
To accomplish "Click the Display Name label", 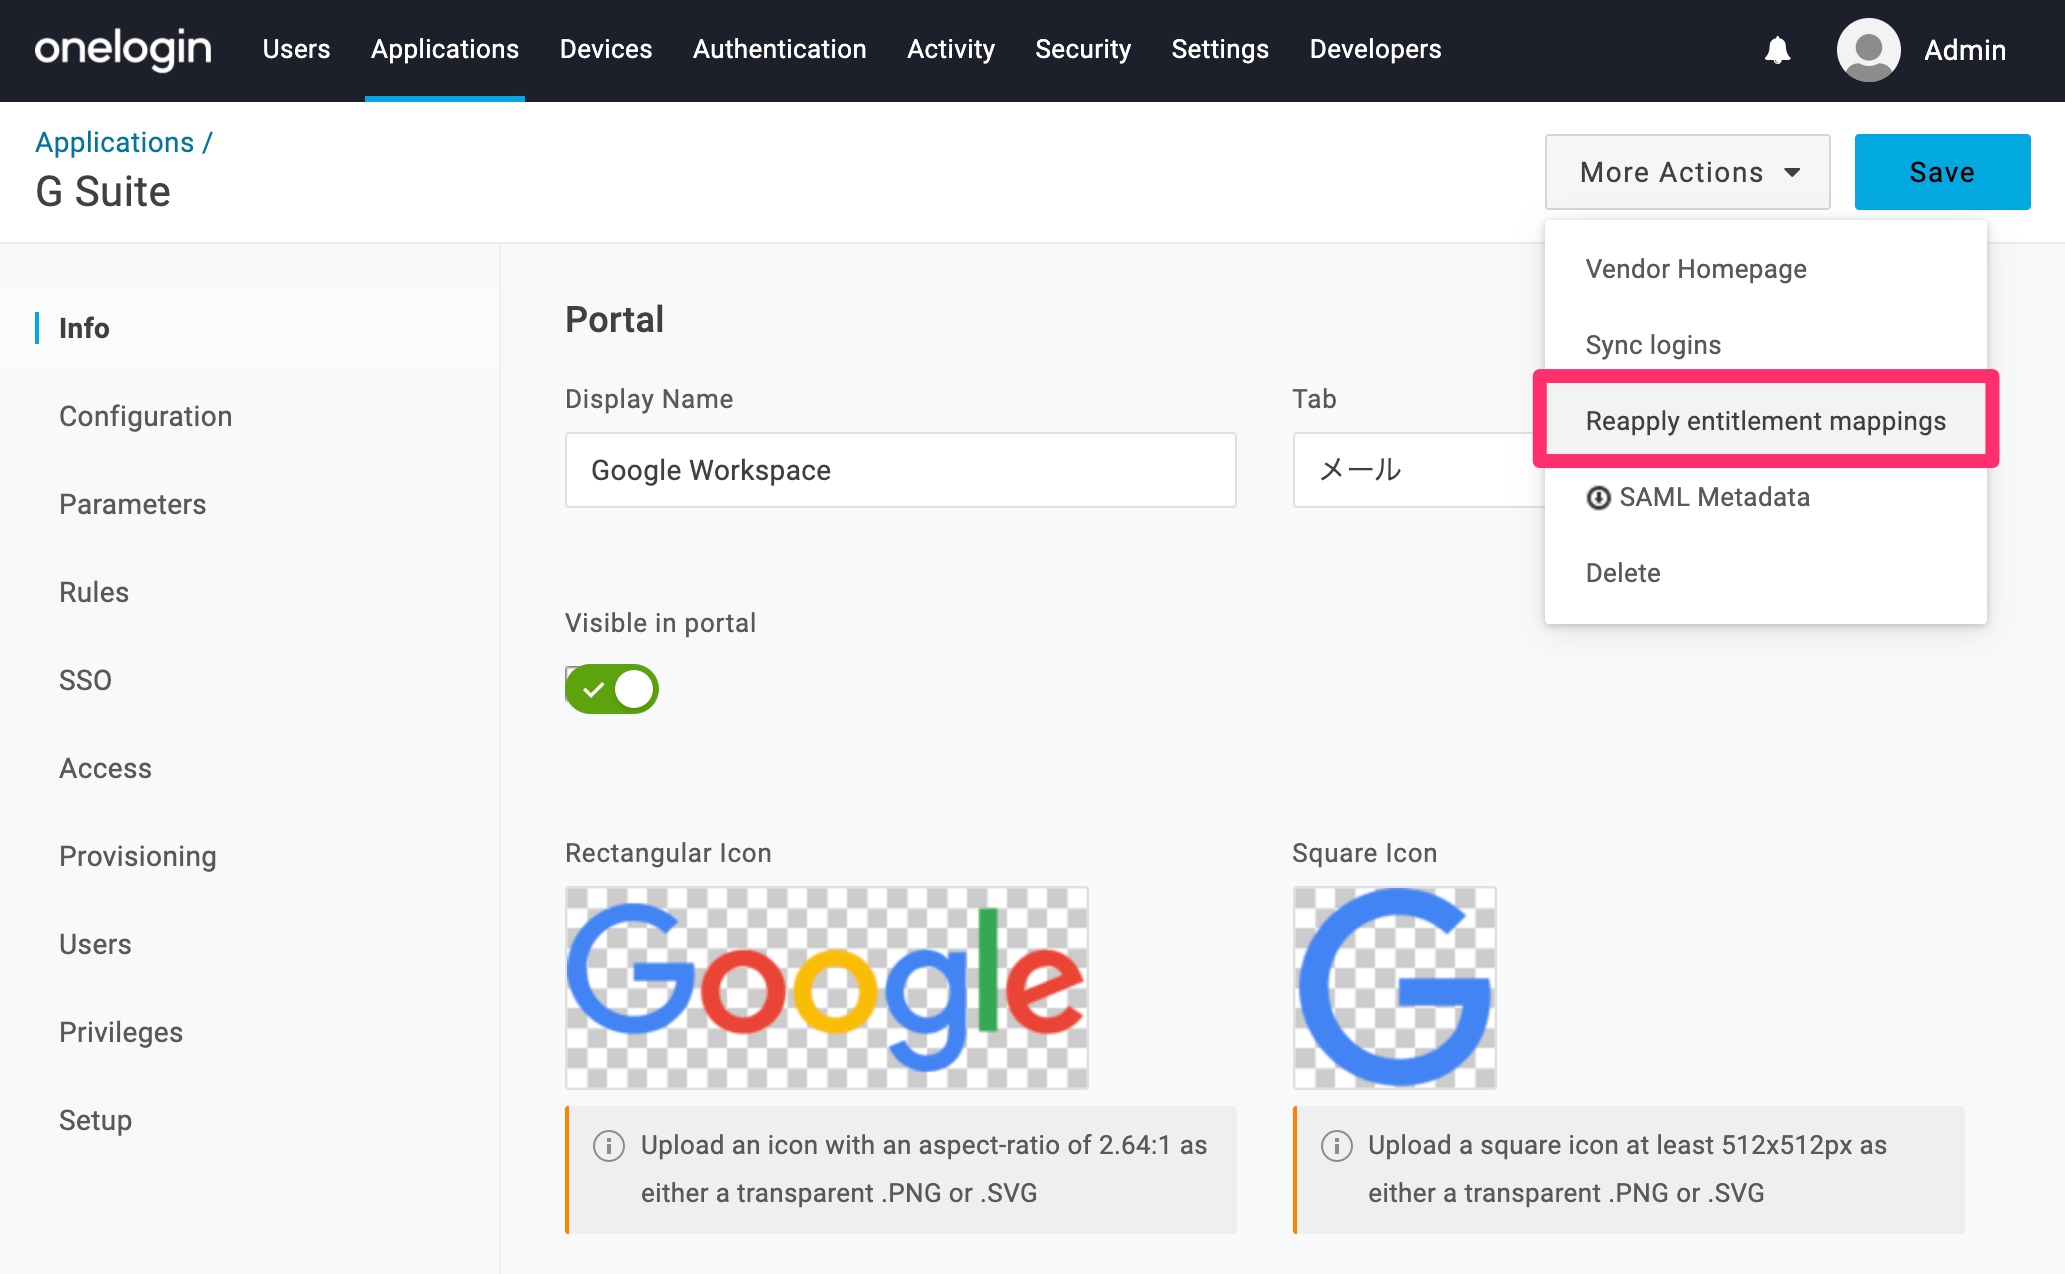I will [649, 399].
